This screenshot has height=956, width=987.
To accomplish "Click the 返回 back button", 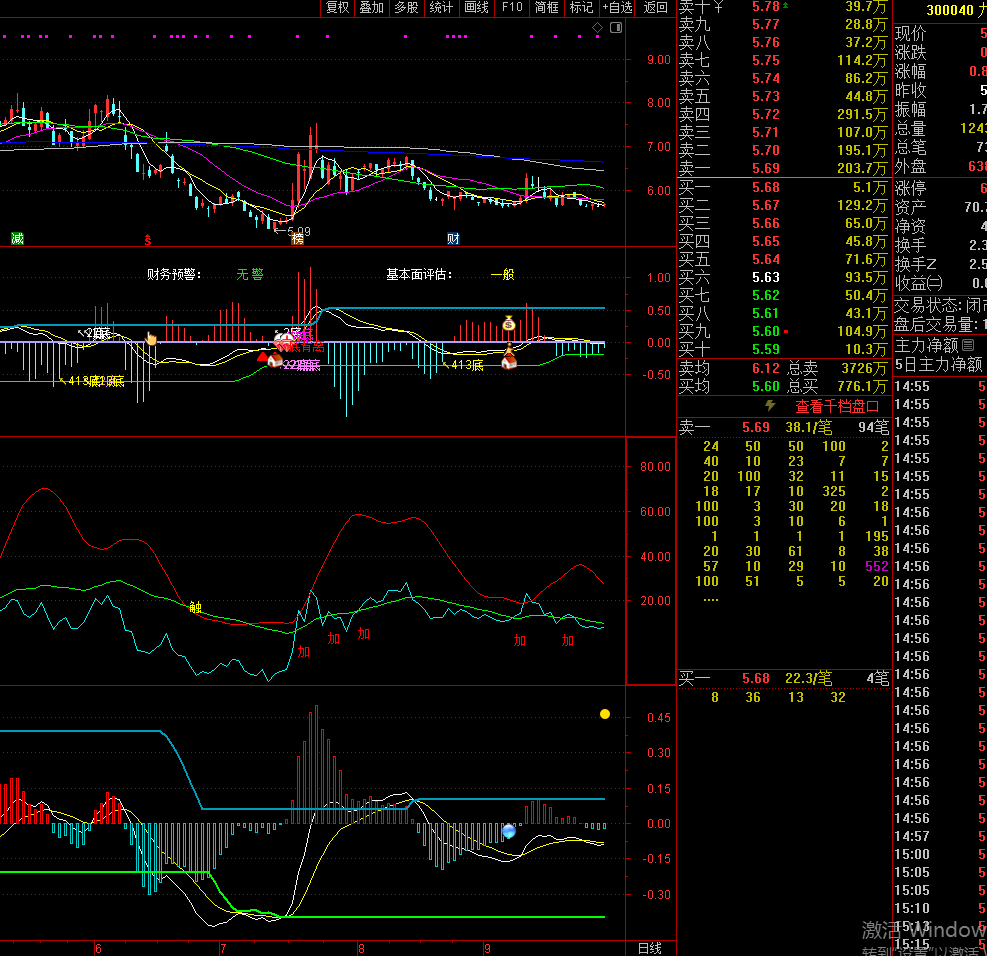I will click(656, 8).
